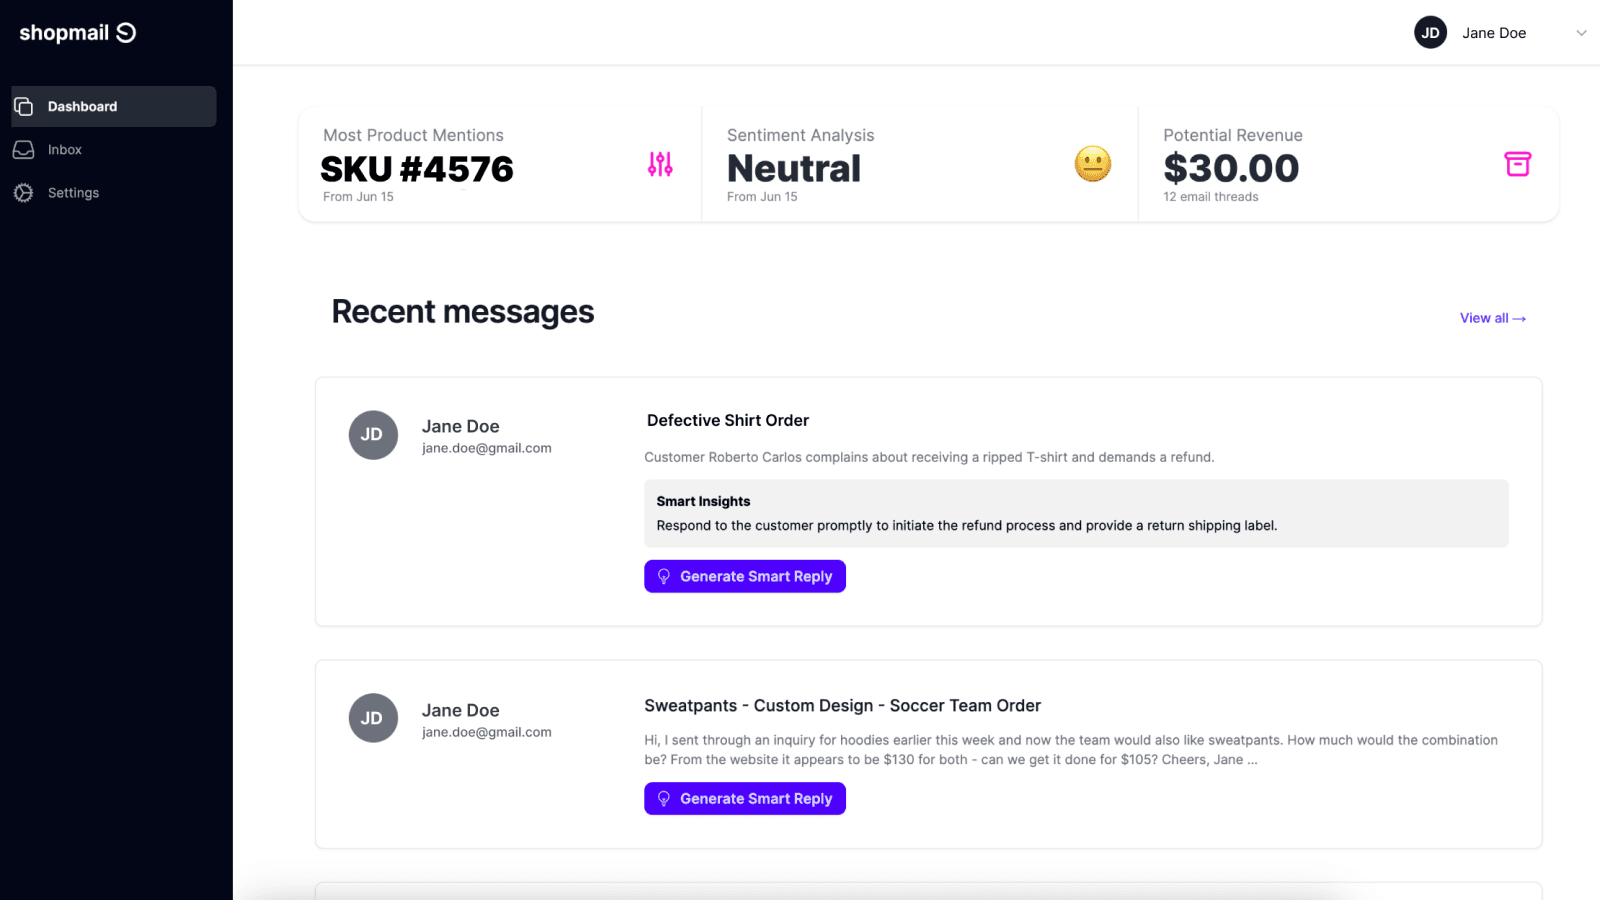The width and height of the screenshot is (1600, 900).
Task: Click the neutral face emoji in Sentiment Analysis
Action: (x=1092, y=163)
